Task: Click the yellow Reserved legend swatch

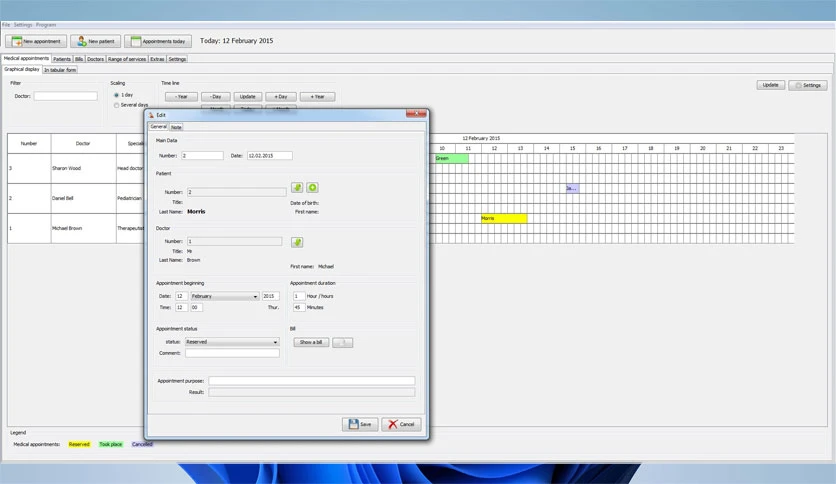Action: tap(79, 444)
